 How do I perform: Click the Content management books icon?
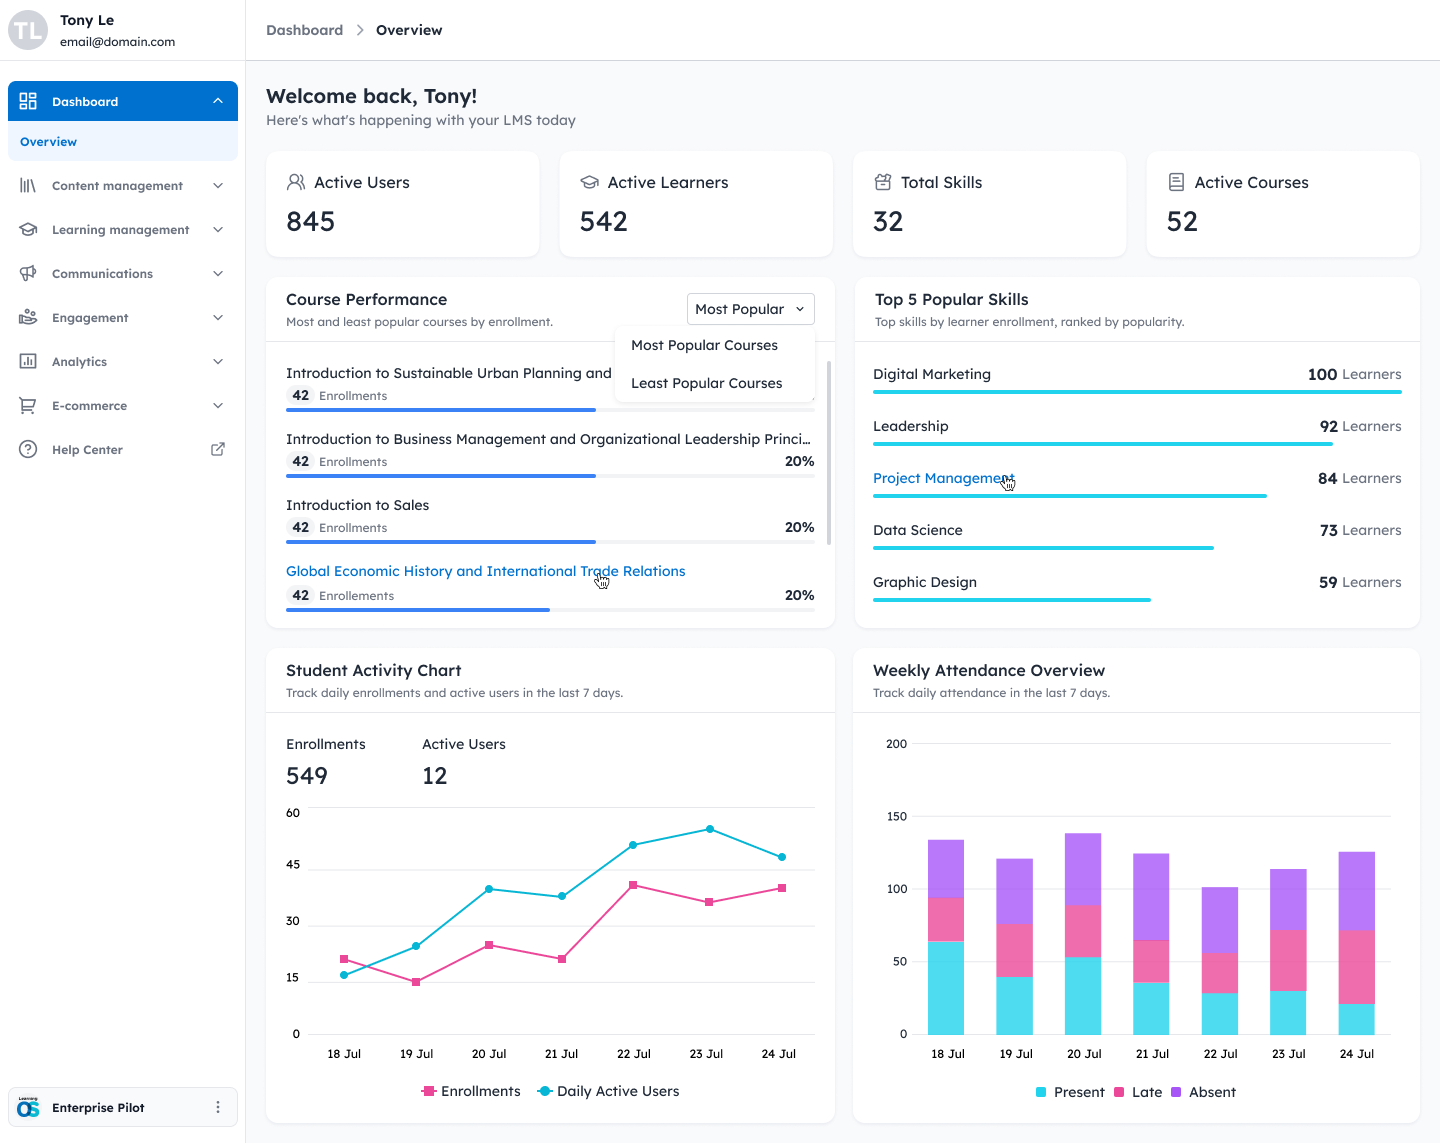(x=28, y=186)
